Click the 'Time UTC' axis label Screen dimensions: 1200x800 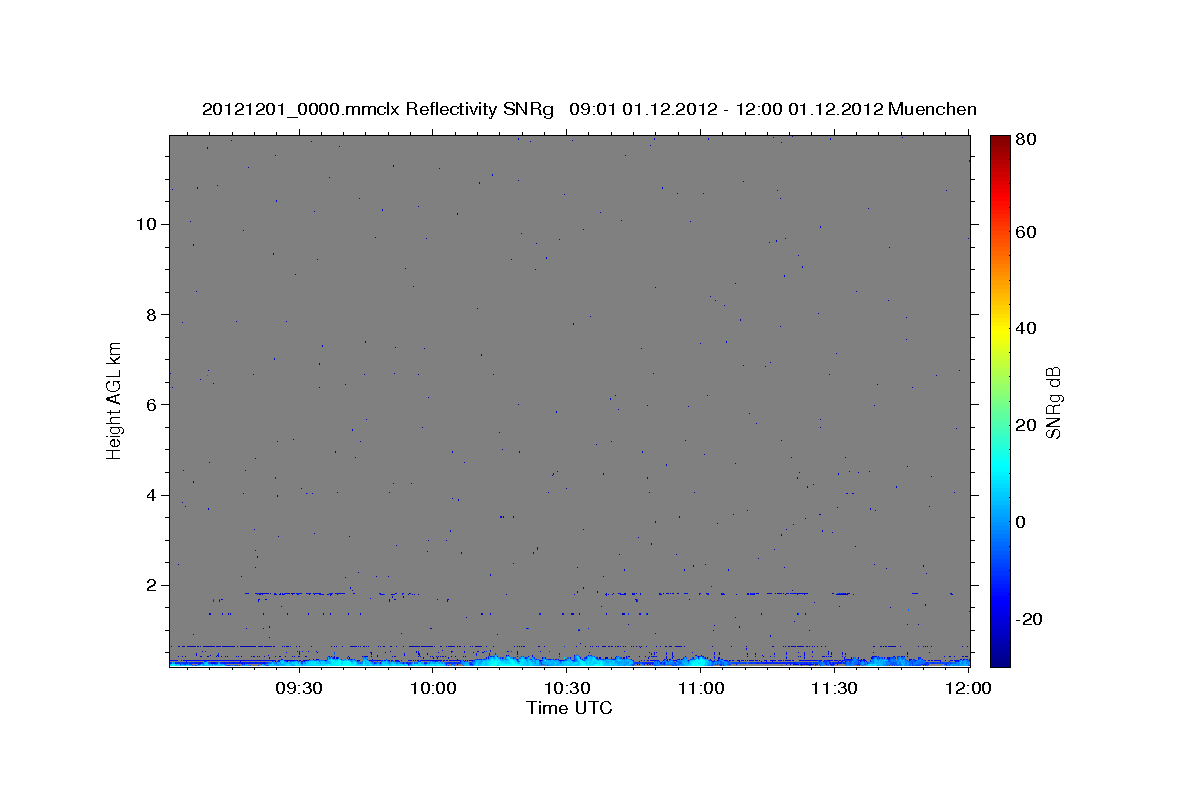point(569,709)
